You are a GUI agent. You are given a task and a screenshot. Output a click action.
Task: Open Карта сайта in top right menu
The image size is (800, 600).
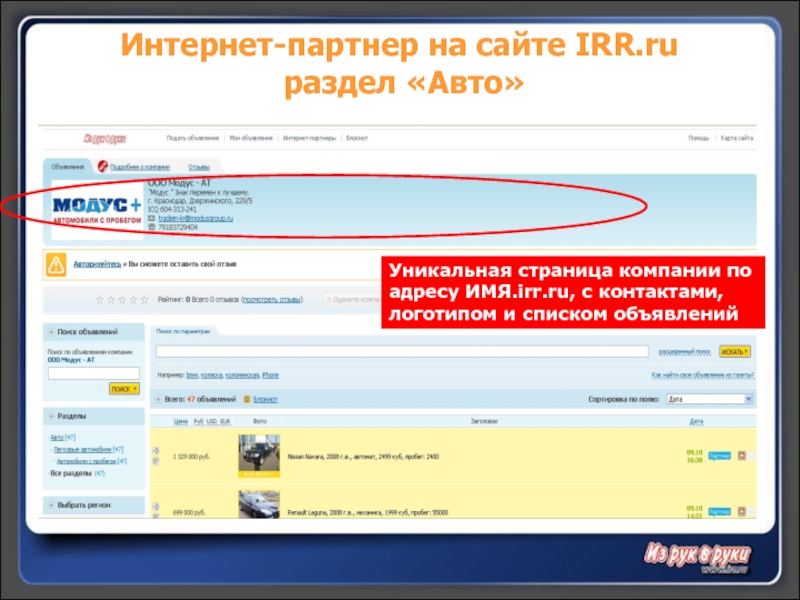[x=737, y=138]
